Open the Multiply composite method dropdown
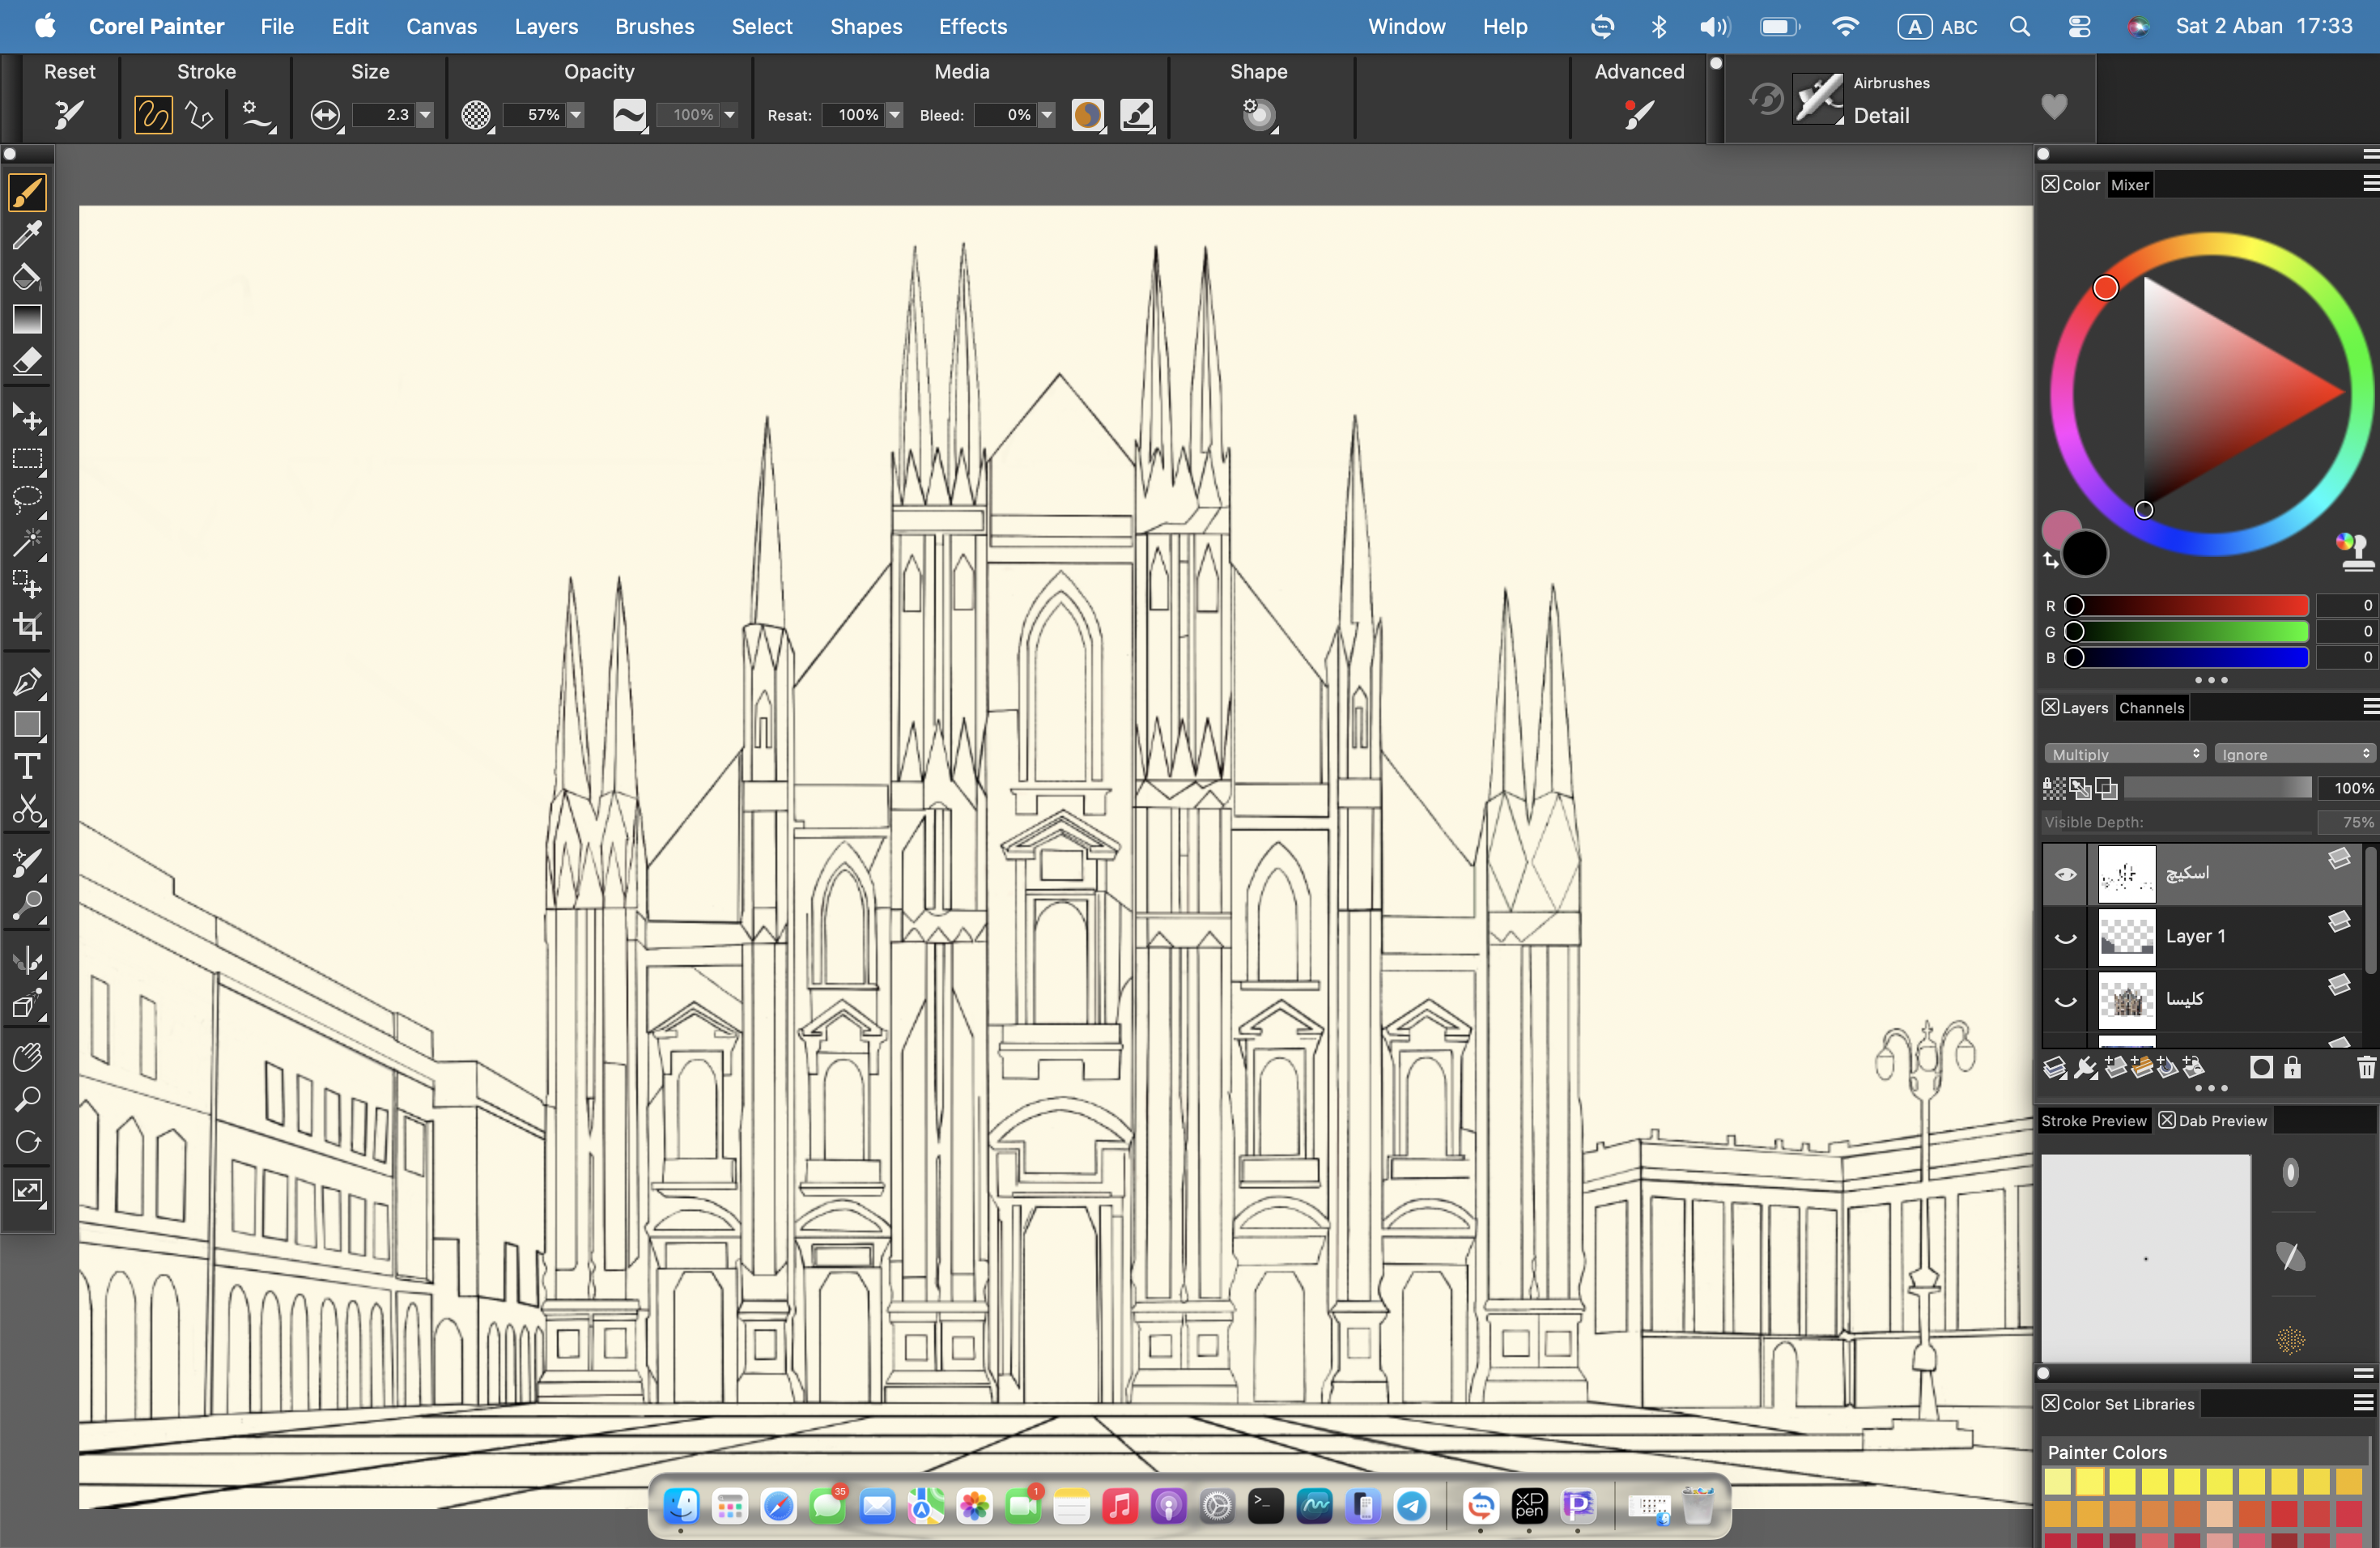 point(2124,754)
